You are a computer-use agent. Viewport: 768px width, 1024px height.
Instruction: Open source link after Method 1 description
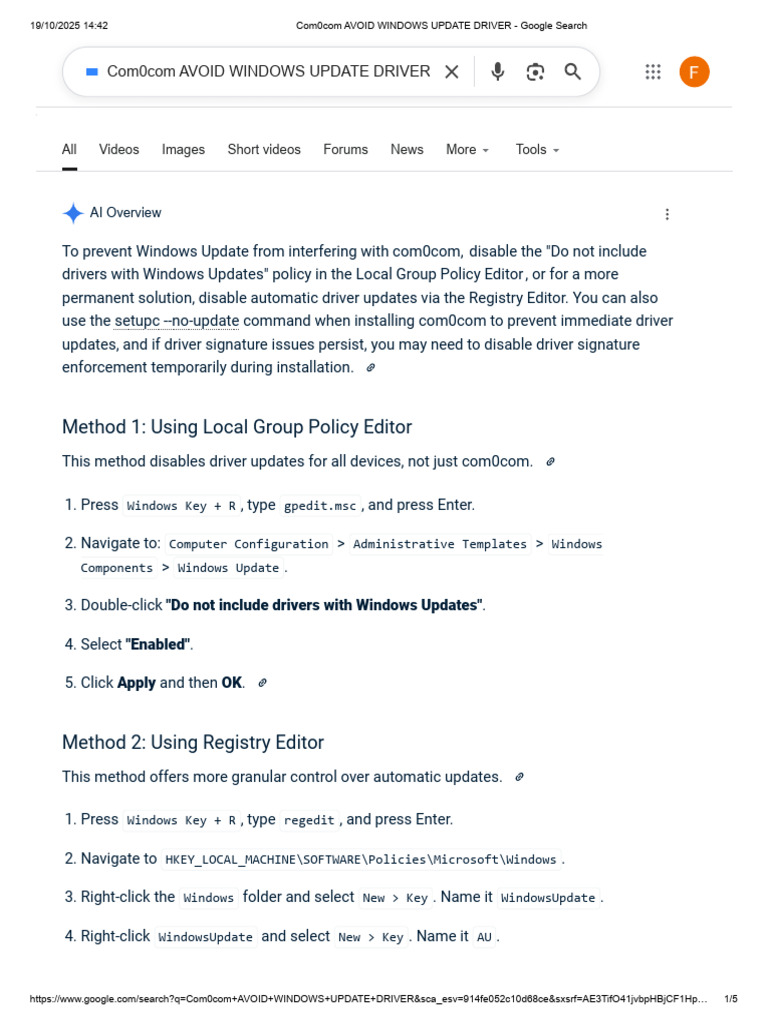[x=551, y=462]
